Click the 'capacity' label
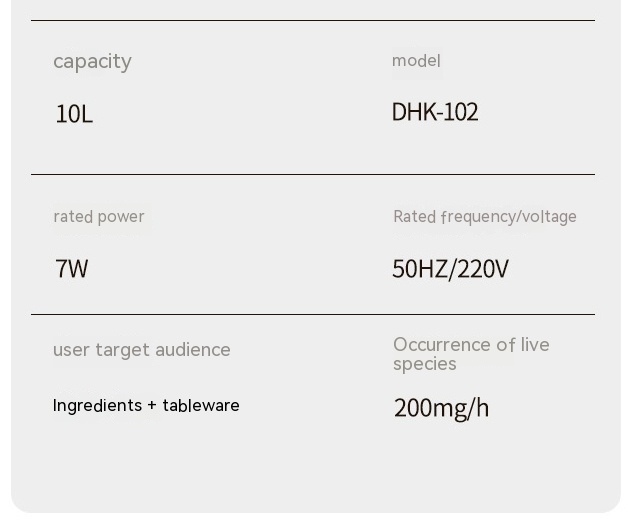644x531 pixels. pos(92,62)
